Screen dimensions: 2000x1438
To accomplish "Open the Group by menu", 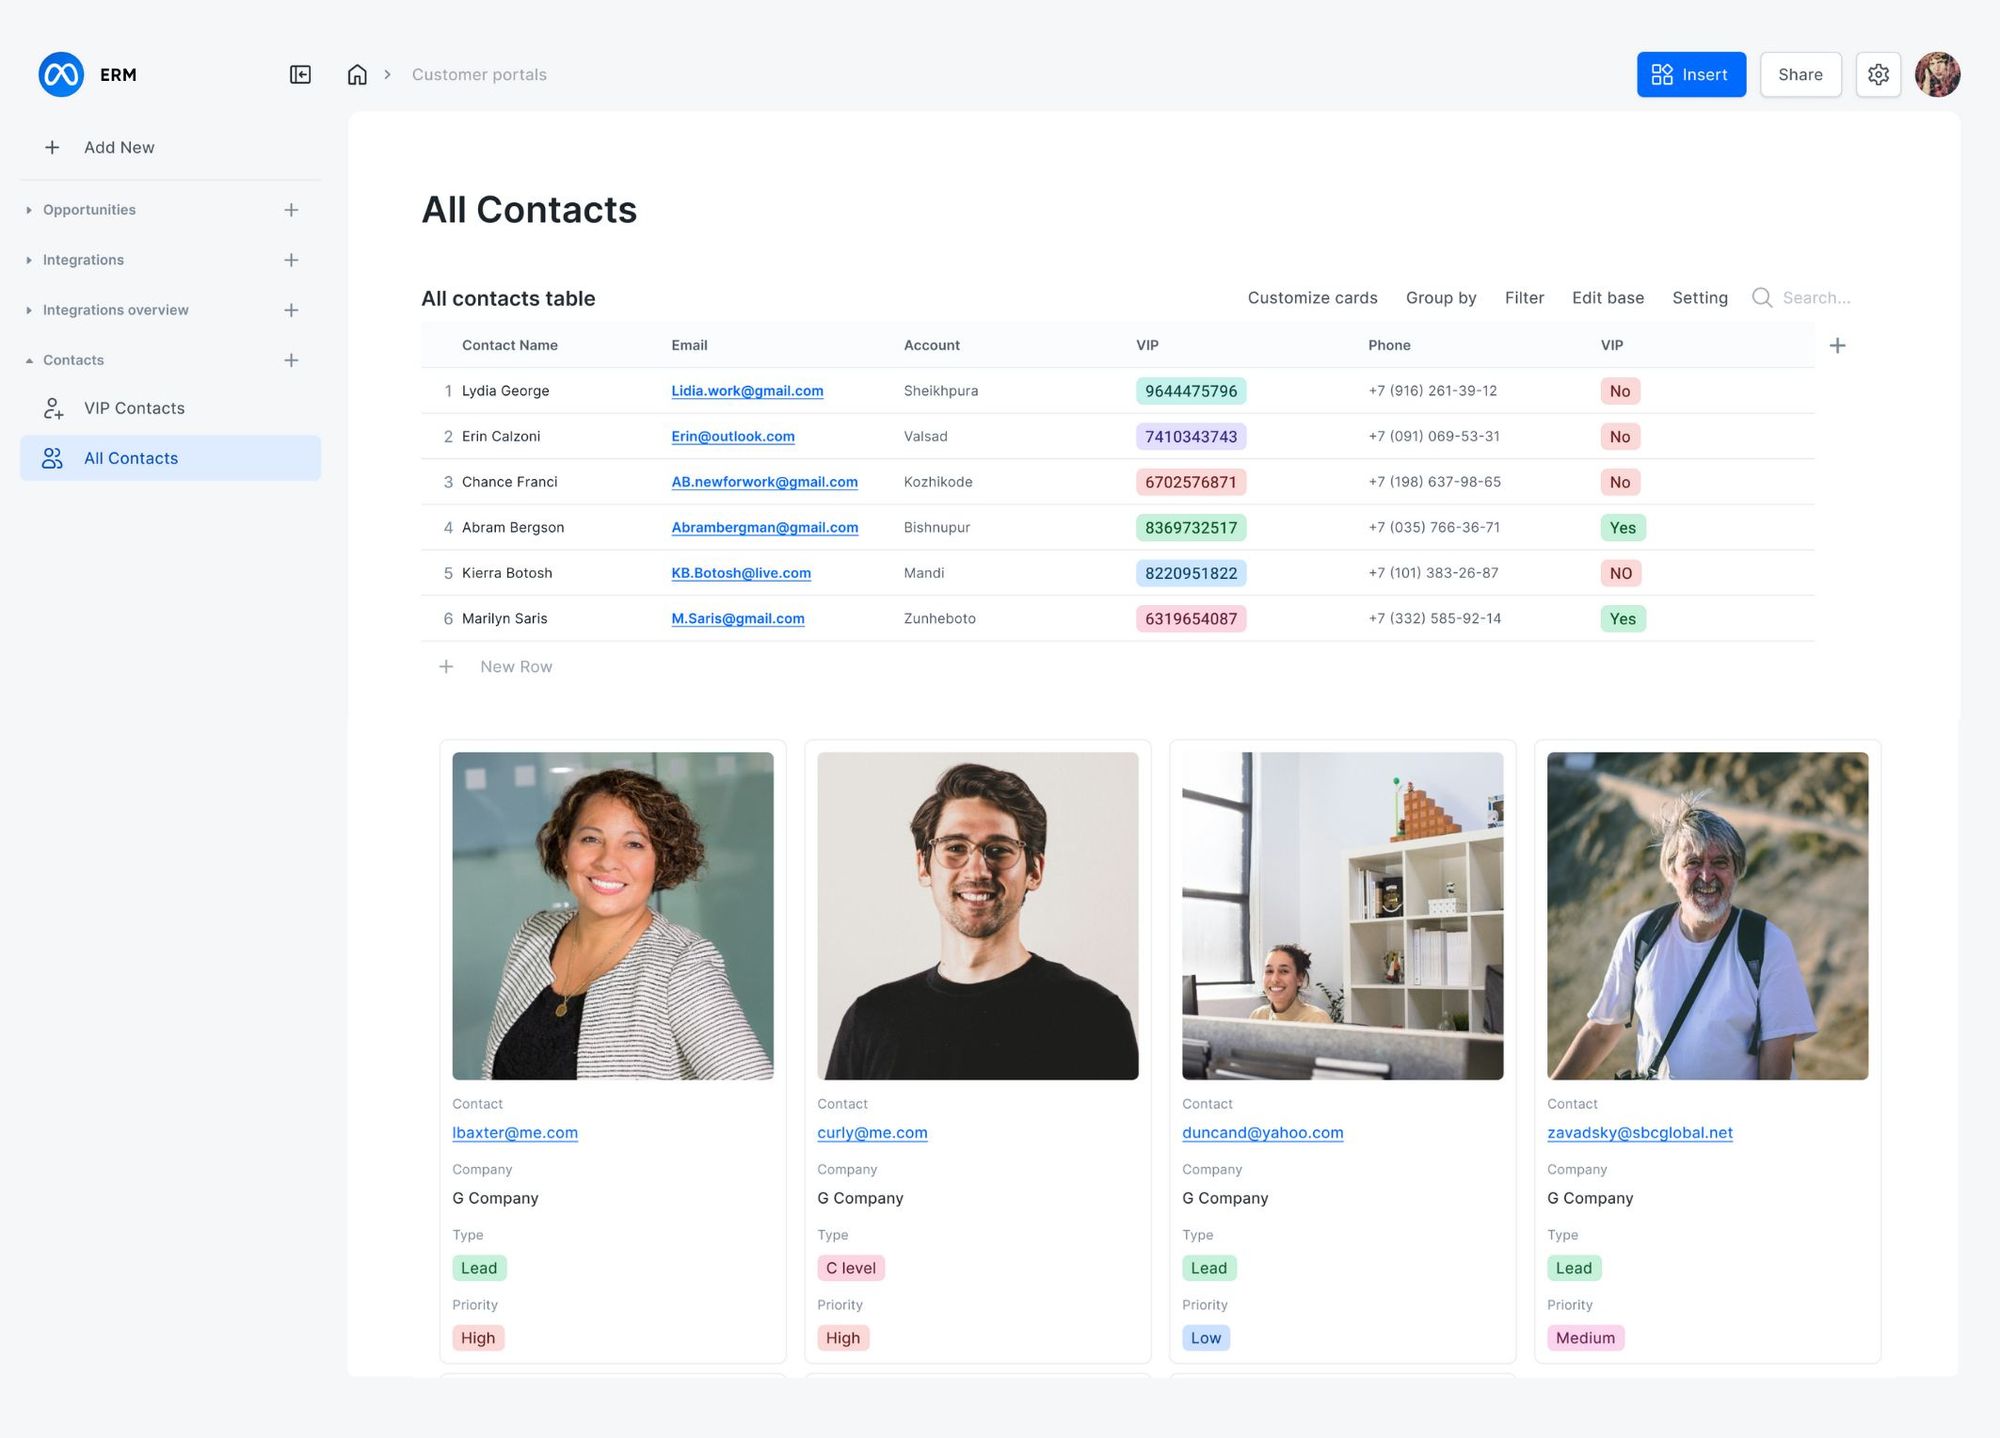I will click(1441, 297).
